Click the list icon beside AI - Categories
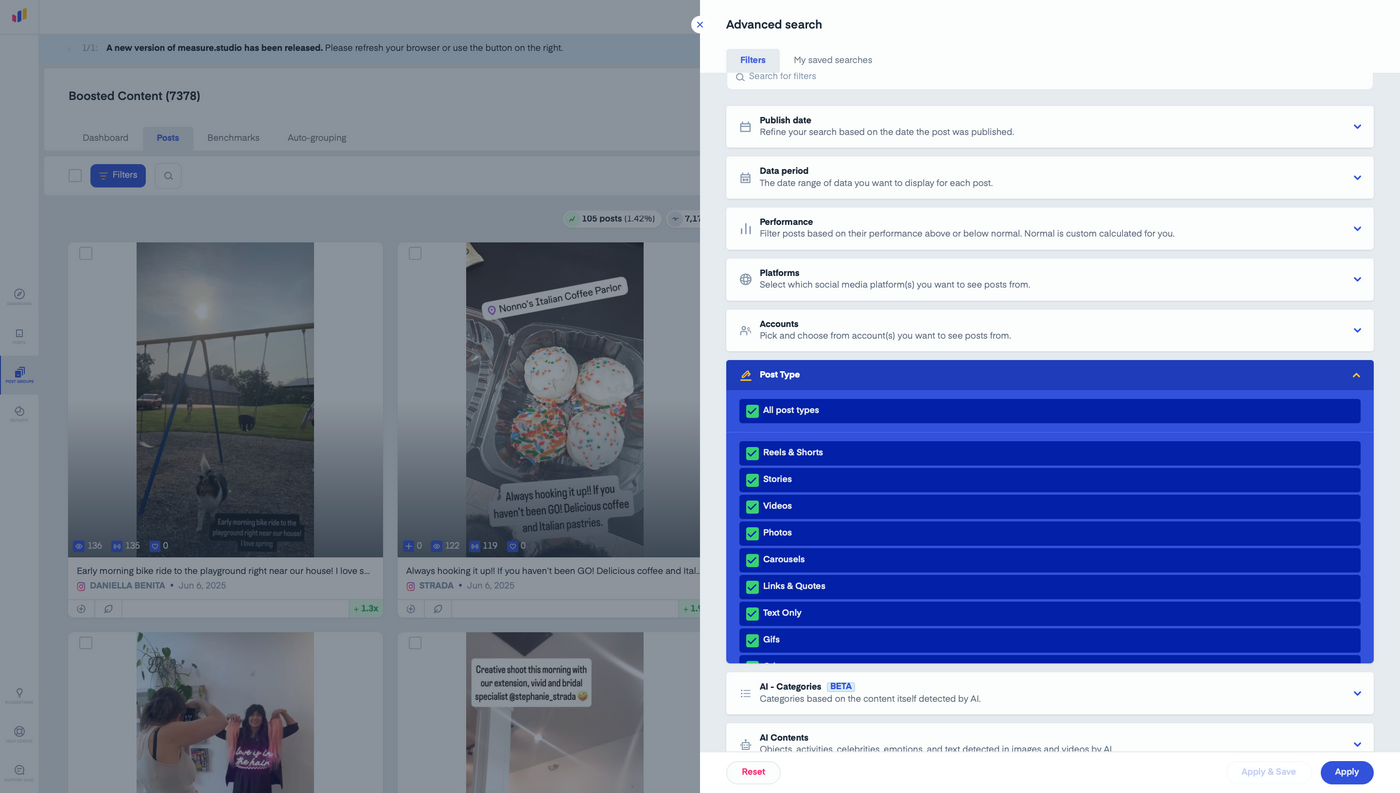The width and height of the screenshot is (1400, 793). point(745,693)
